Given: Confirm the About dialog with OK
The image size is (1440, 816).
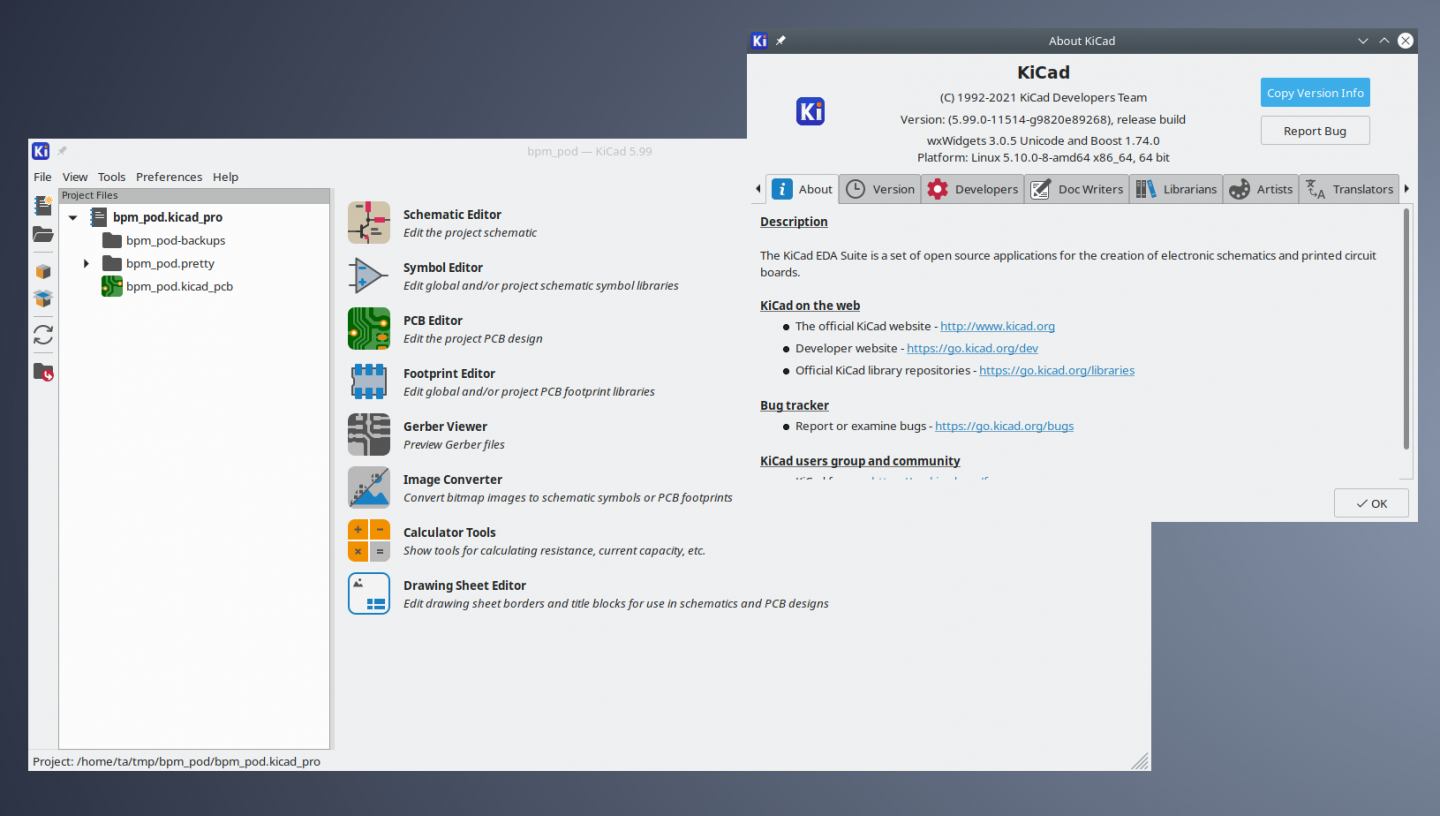Looking at the screenshot, I should pos(1371,503).
